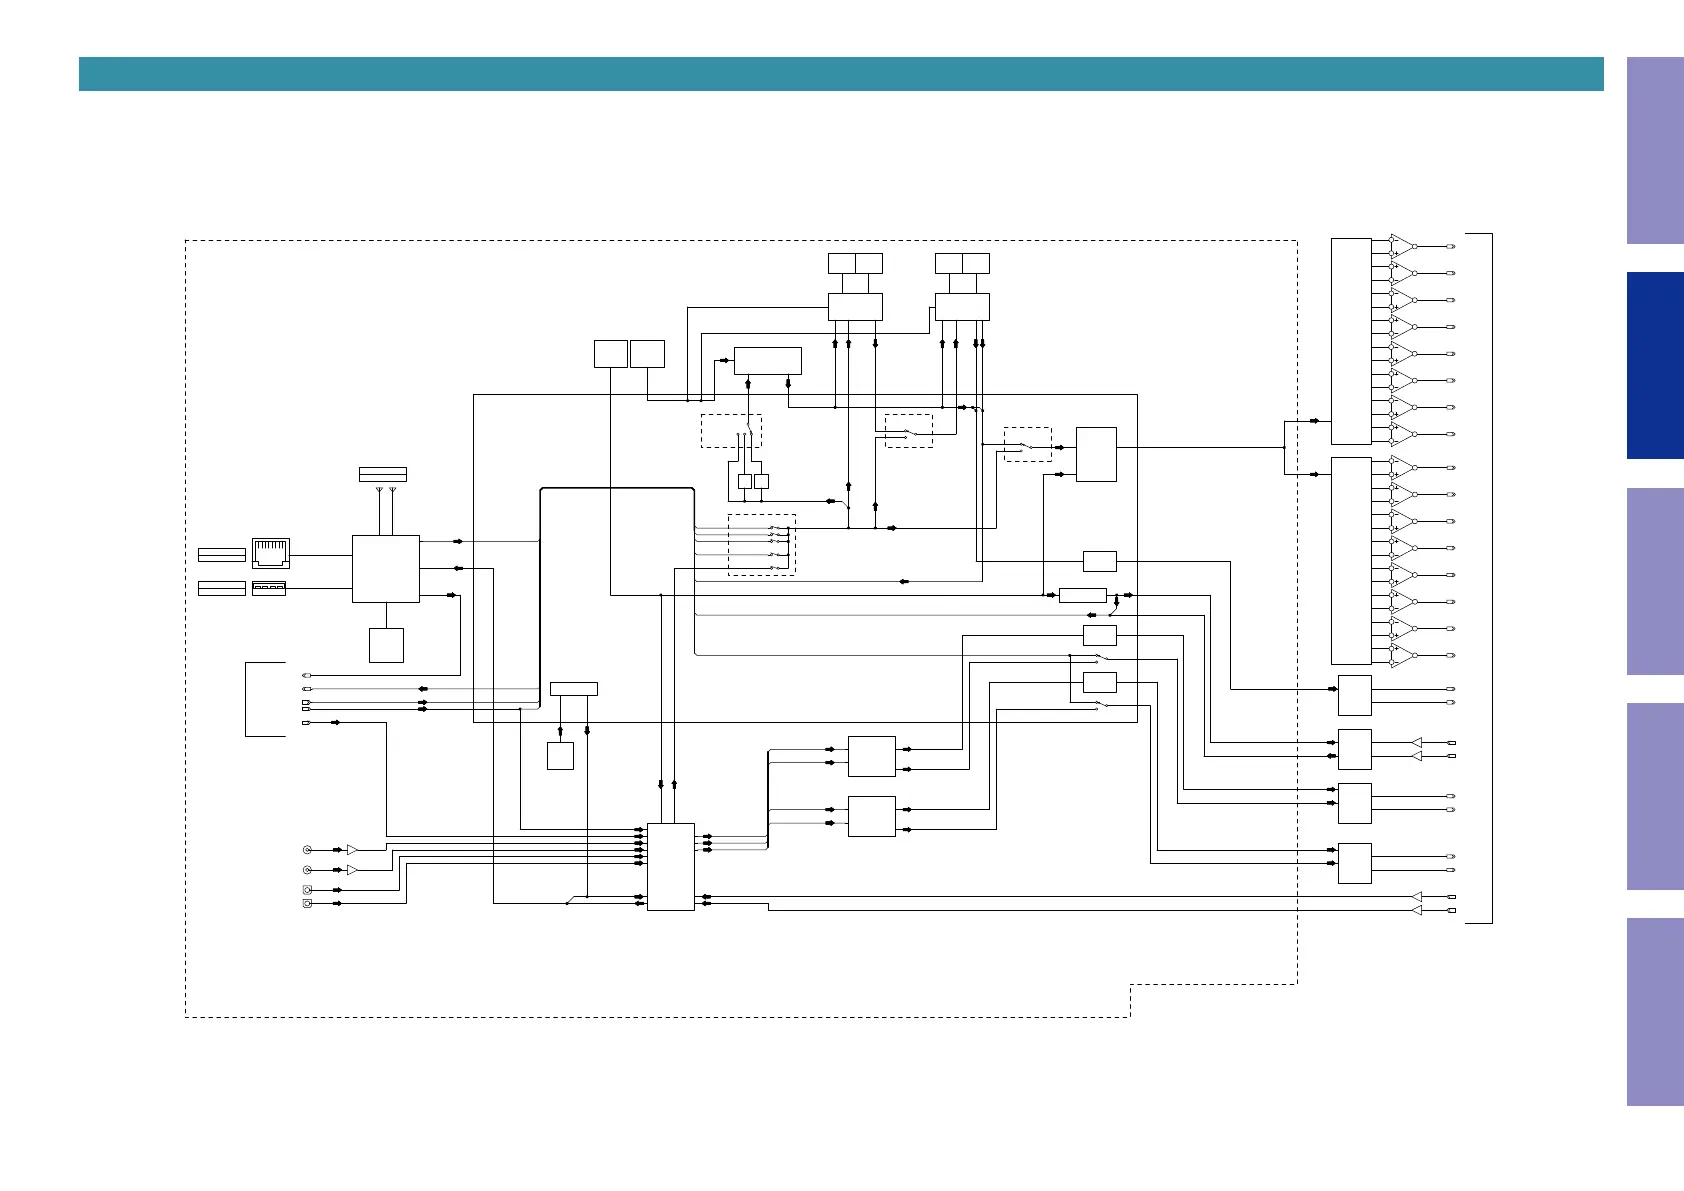Image resolution: width=1684 pixels, height=1191 pixels.
Task: Click the bottom square jack at lower left
Action: (x=307, y=904)
